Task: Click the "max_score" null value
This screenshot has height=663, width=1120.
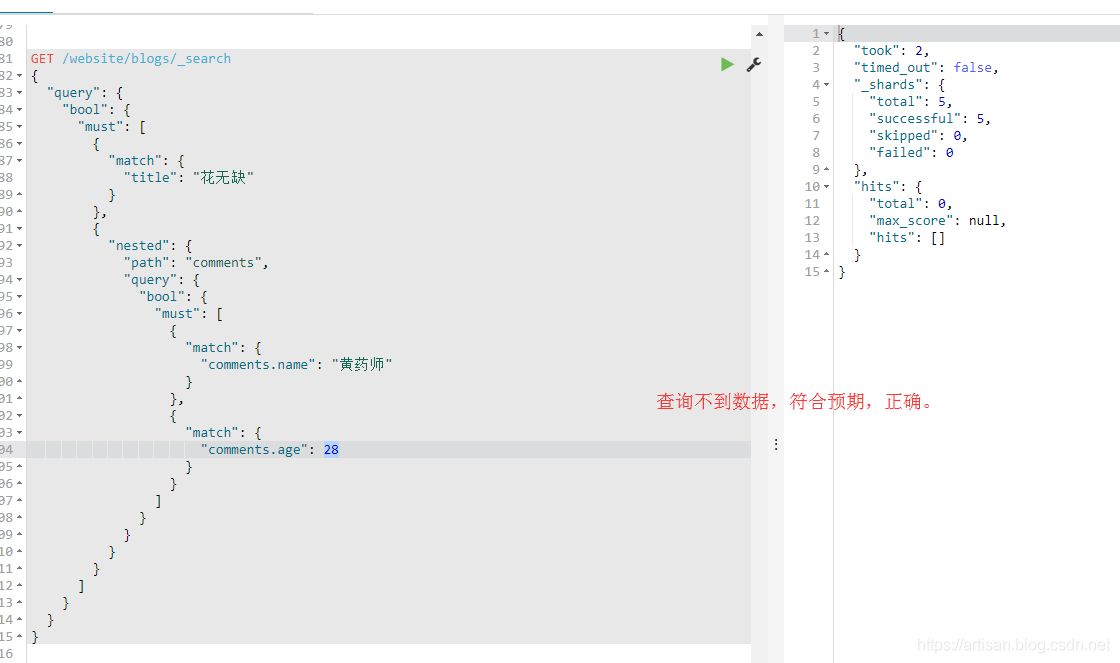Action: click(985, 221)
